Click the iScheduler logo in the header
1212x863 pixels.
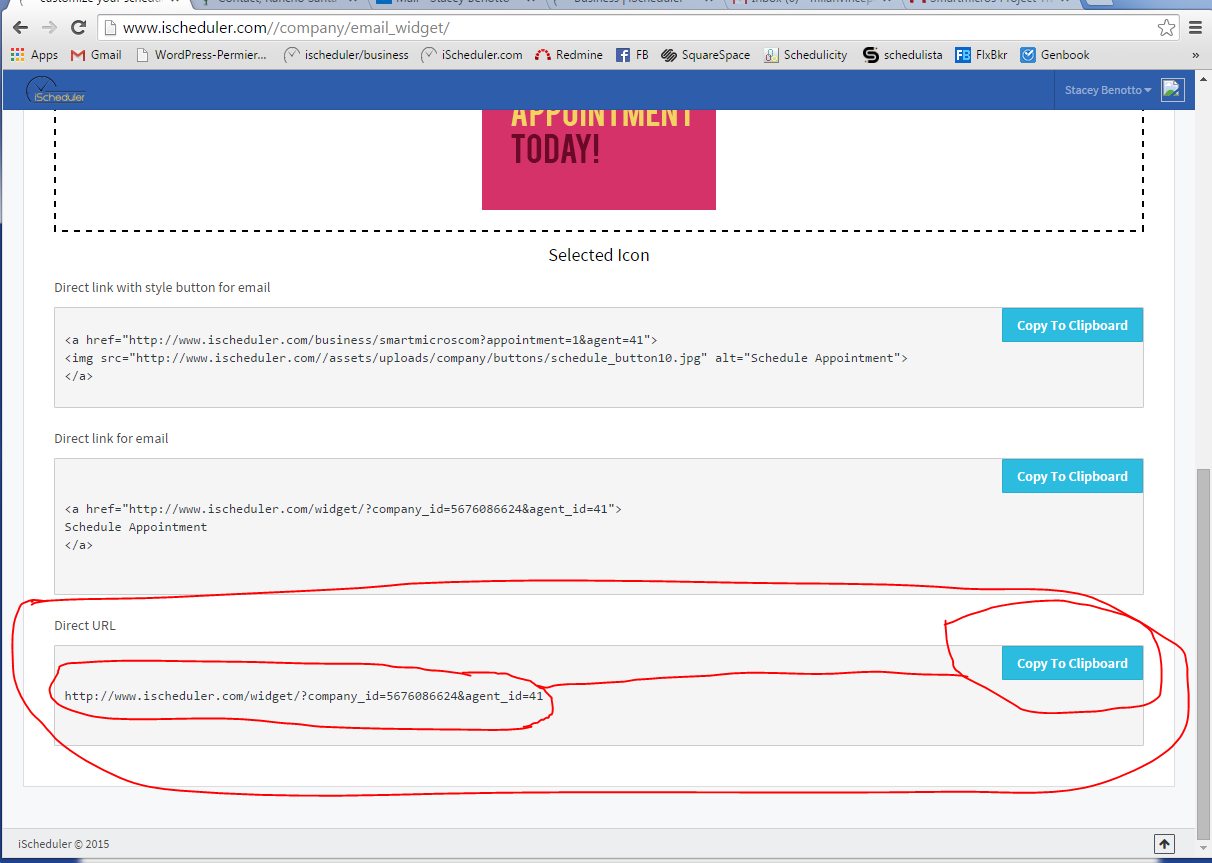tap(55, 90)
